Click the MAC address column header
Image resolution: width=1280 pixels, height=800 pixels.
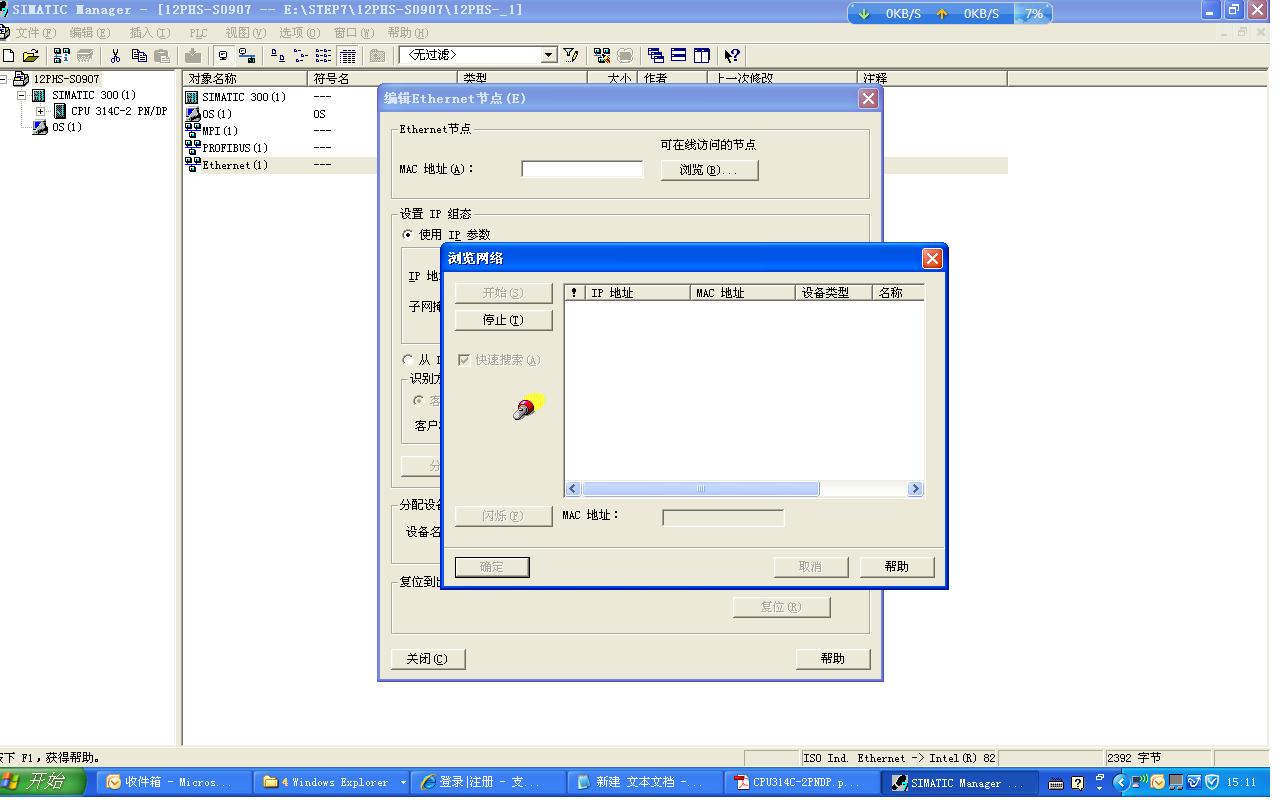(x=743, y=293)
